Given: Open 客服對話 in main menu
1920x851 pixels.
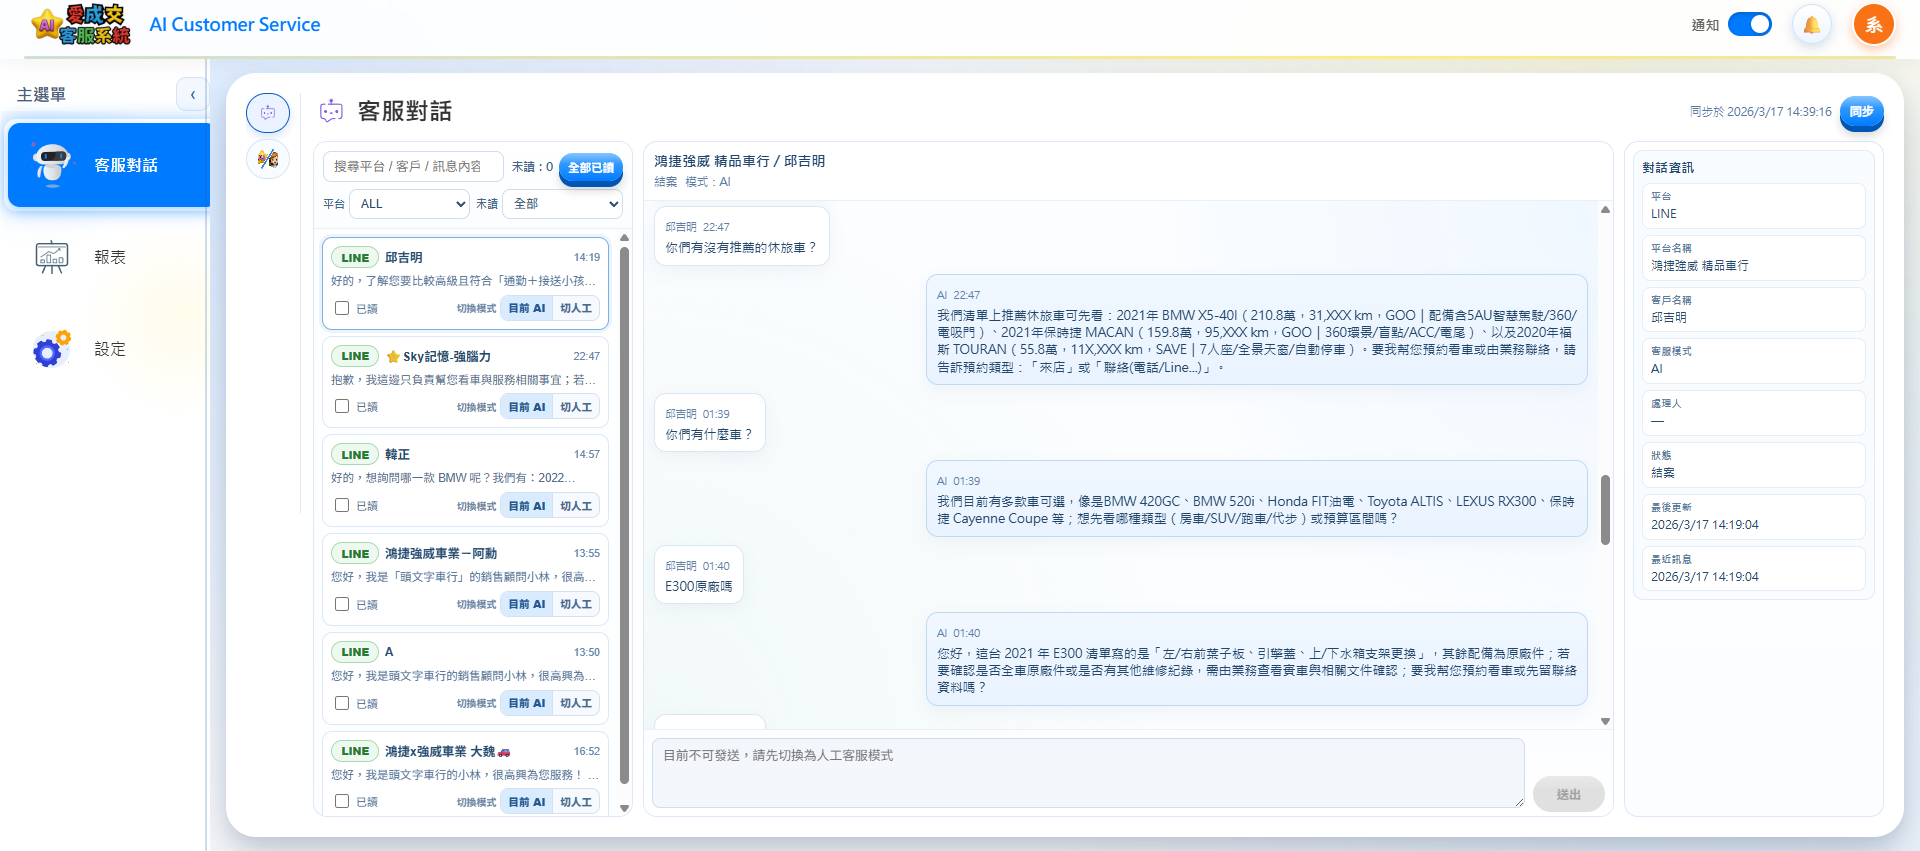Looking at the screenshot, I should [108, 165].
